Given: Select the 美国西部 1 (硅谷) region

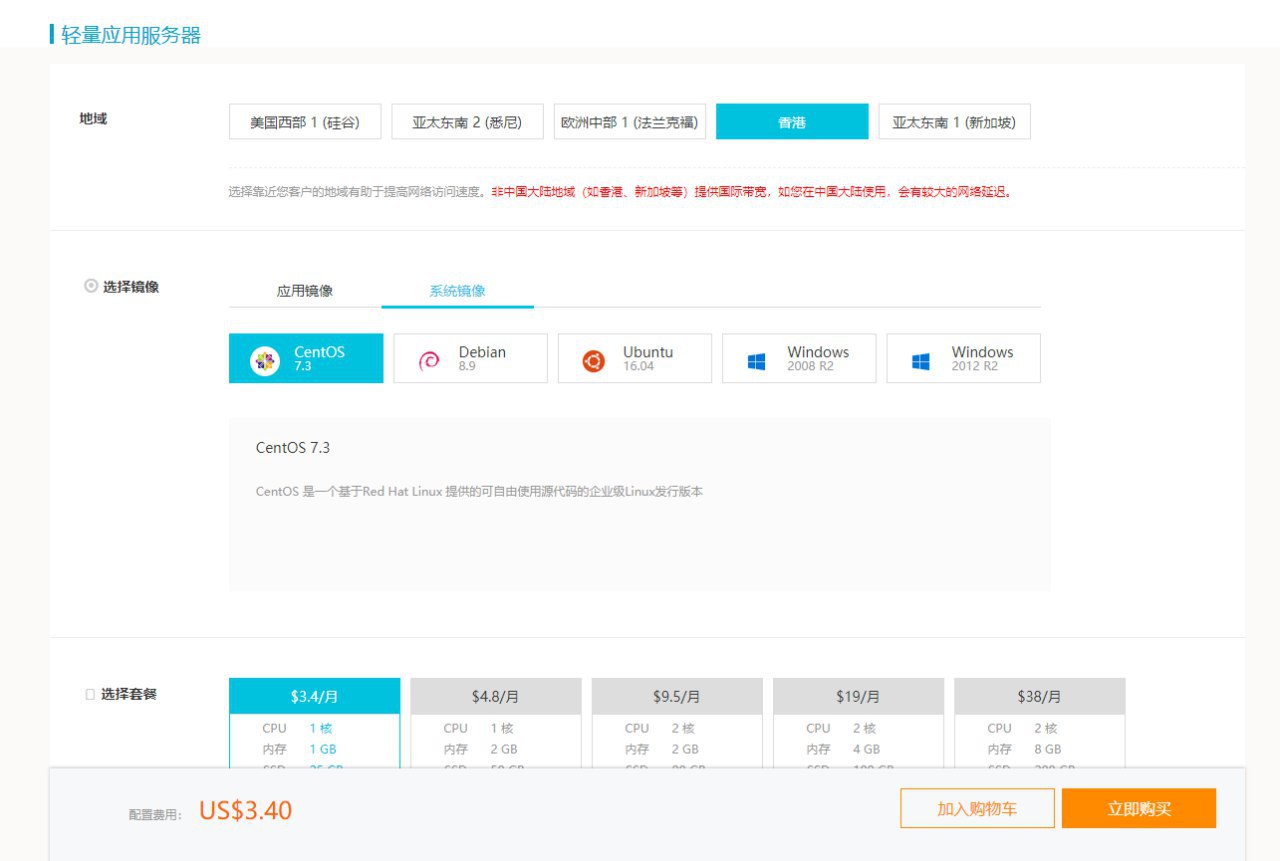Looking at the screenshot, I should pos(305,122).
